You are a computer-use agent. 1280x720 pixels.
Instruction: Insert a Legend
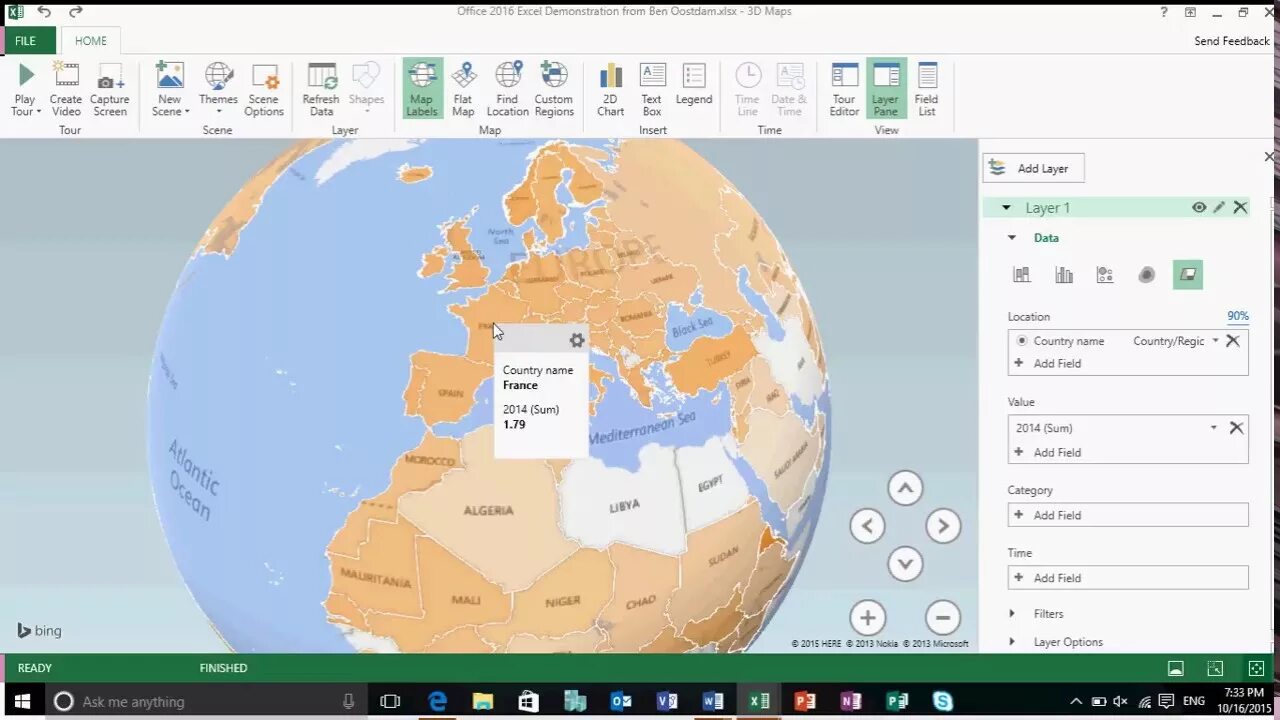coord(694,84)
